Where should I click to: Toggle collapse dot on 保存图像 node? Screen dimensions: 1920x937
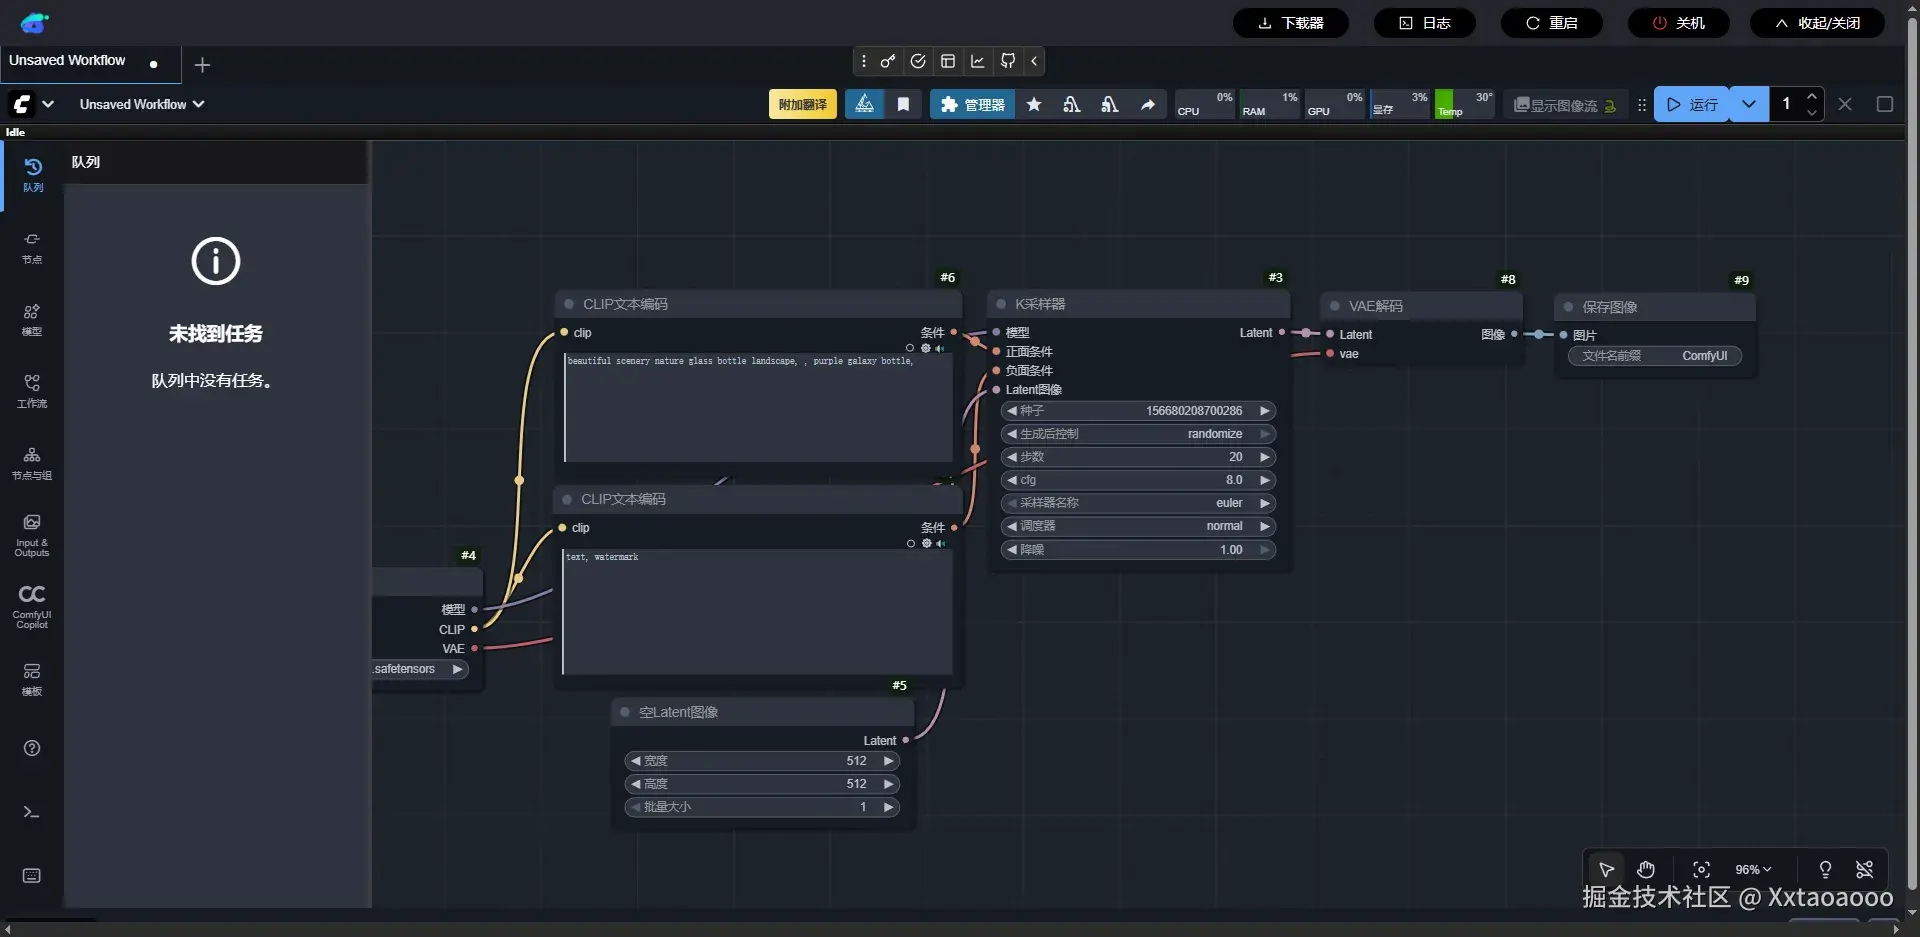tap(1568, 307)
